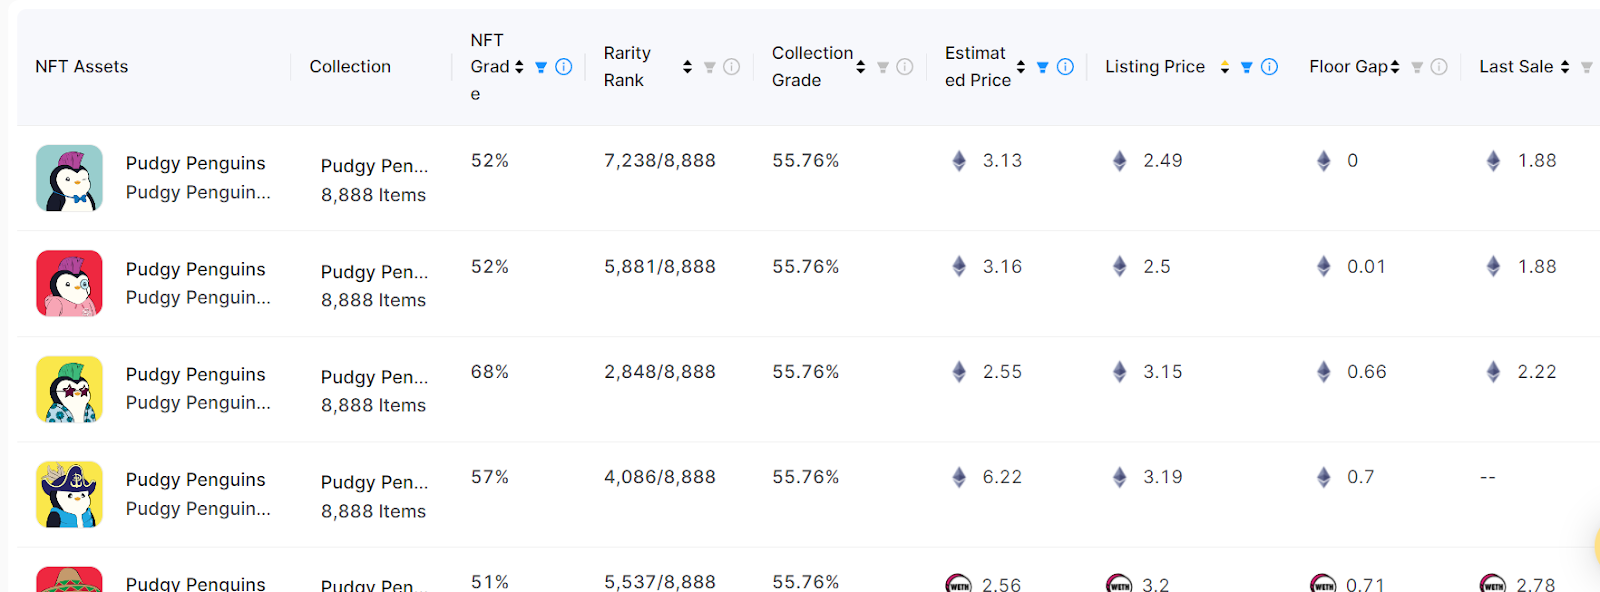Click the Listing Price info icon
This screenshot has width=1600, height=592.
[x=1269, y=67]
